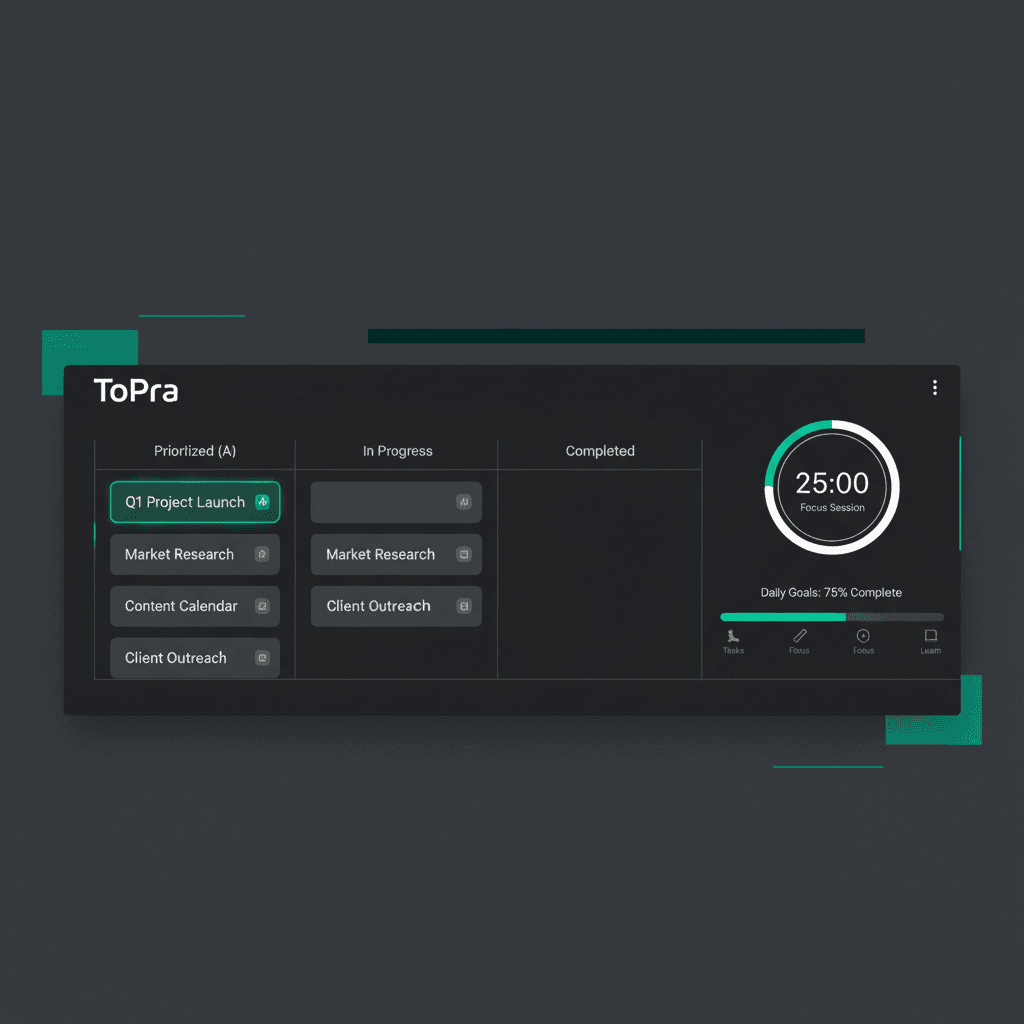Select the Completed column header
The image size is (1024, 1024).
point(600,451)
